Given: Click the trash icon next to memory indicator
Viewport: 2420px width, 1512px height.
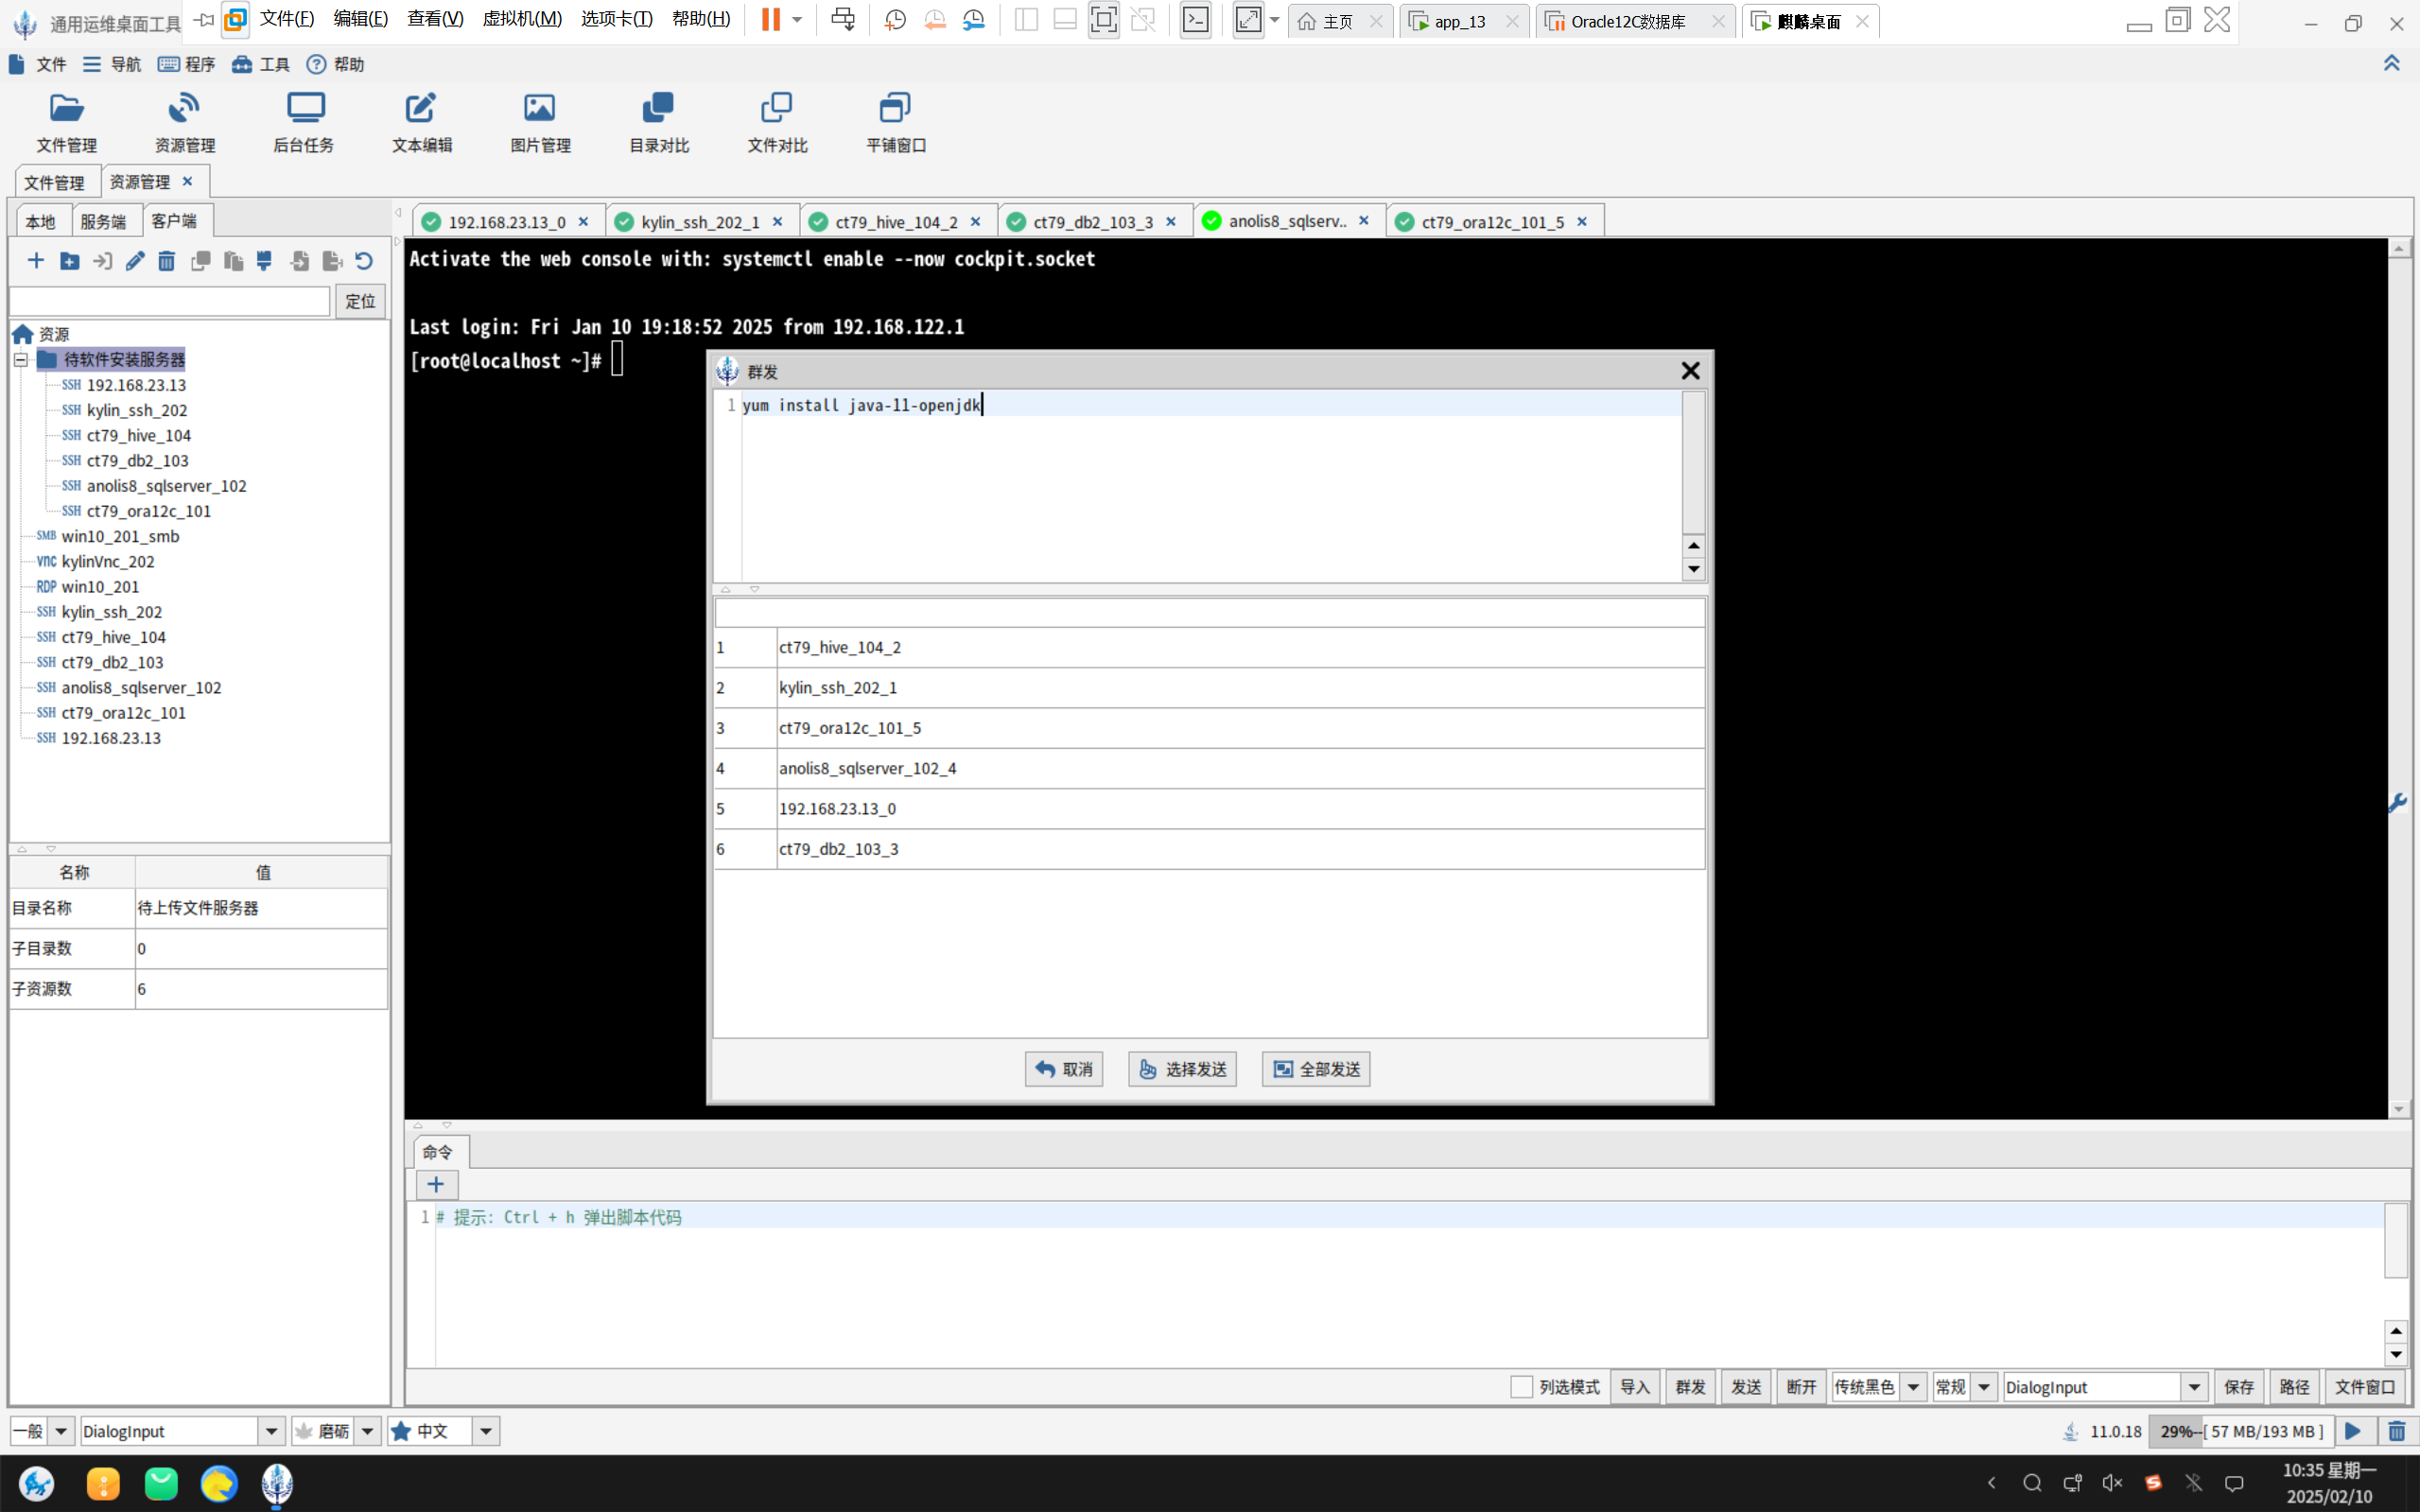Looking at the screenshot, I should 2396,1431.
